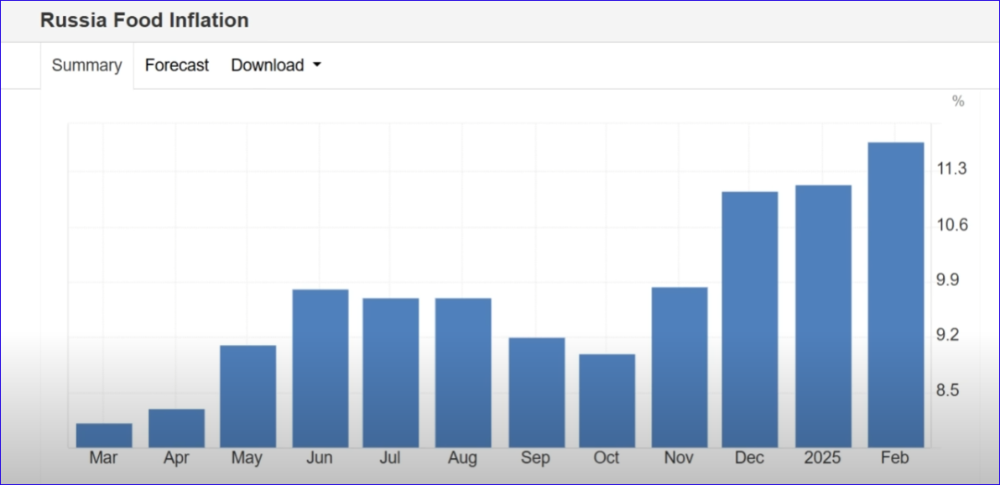This screenshot has width=1000, height=485.
Task: Click the Aug month label
Action: click(x=462, y=458)
